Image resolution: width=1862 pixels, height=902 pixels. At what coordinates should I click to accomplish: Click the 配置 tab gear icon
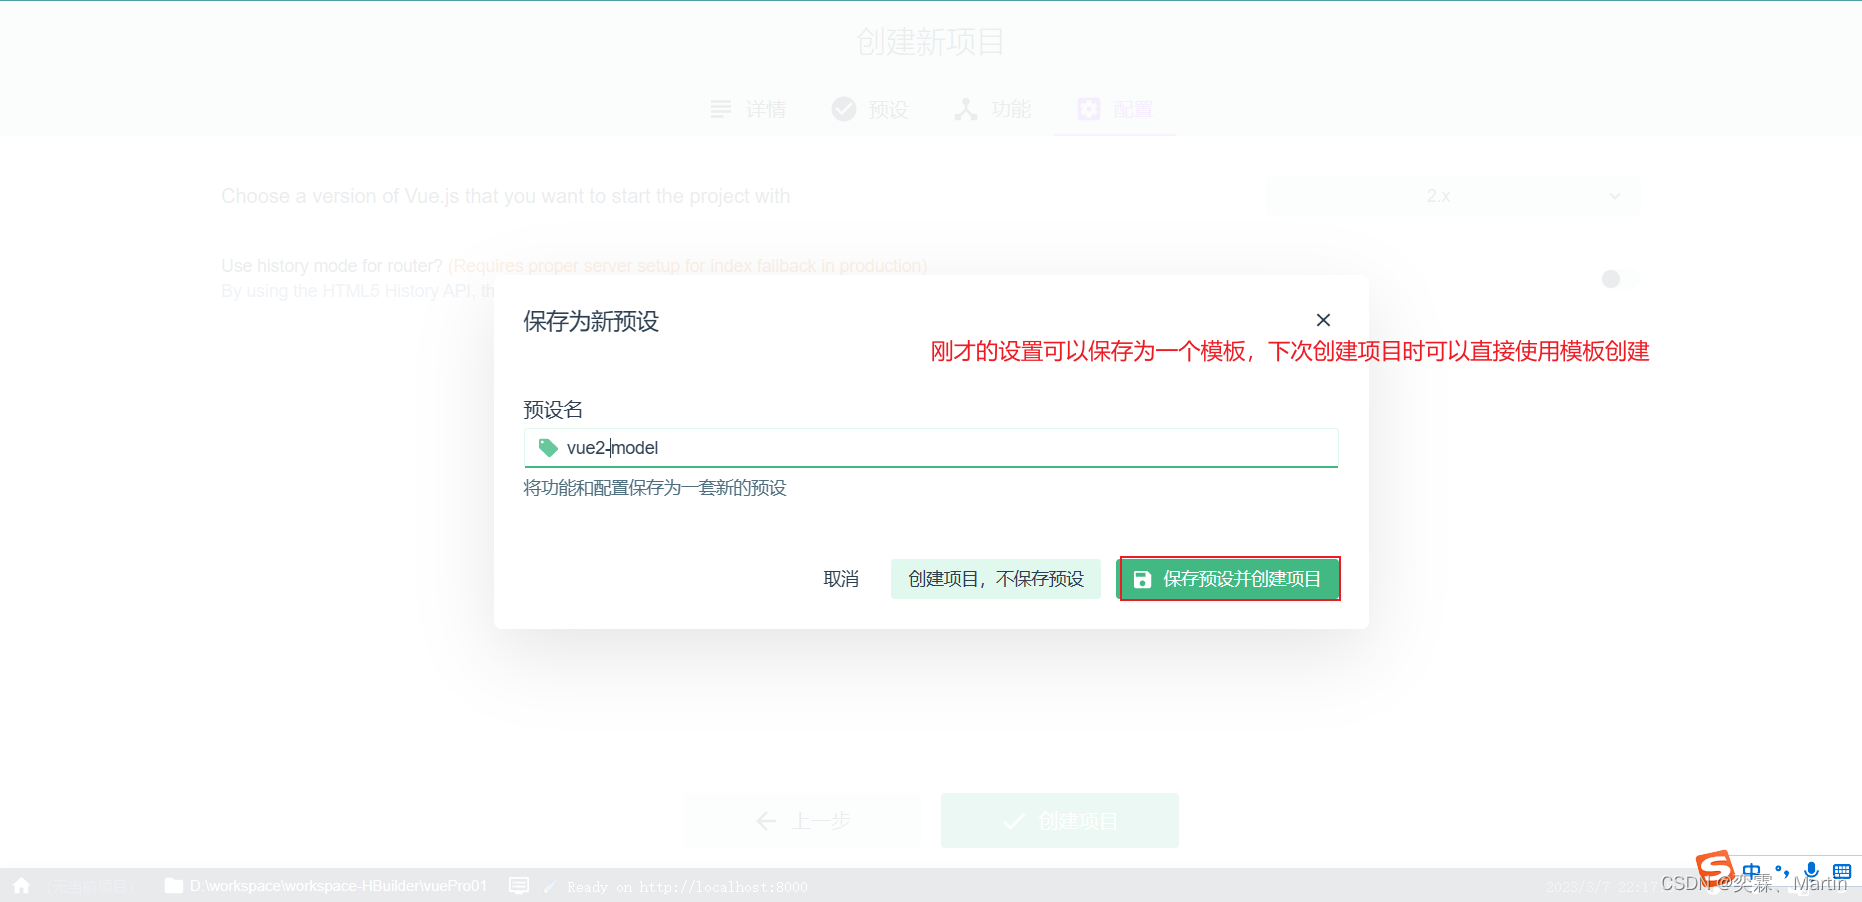1089,109
